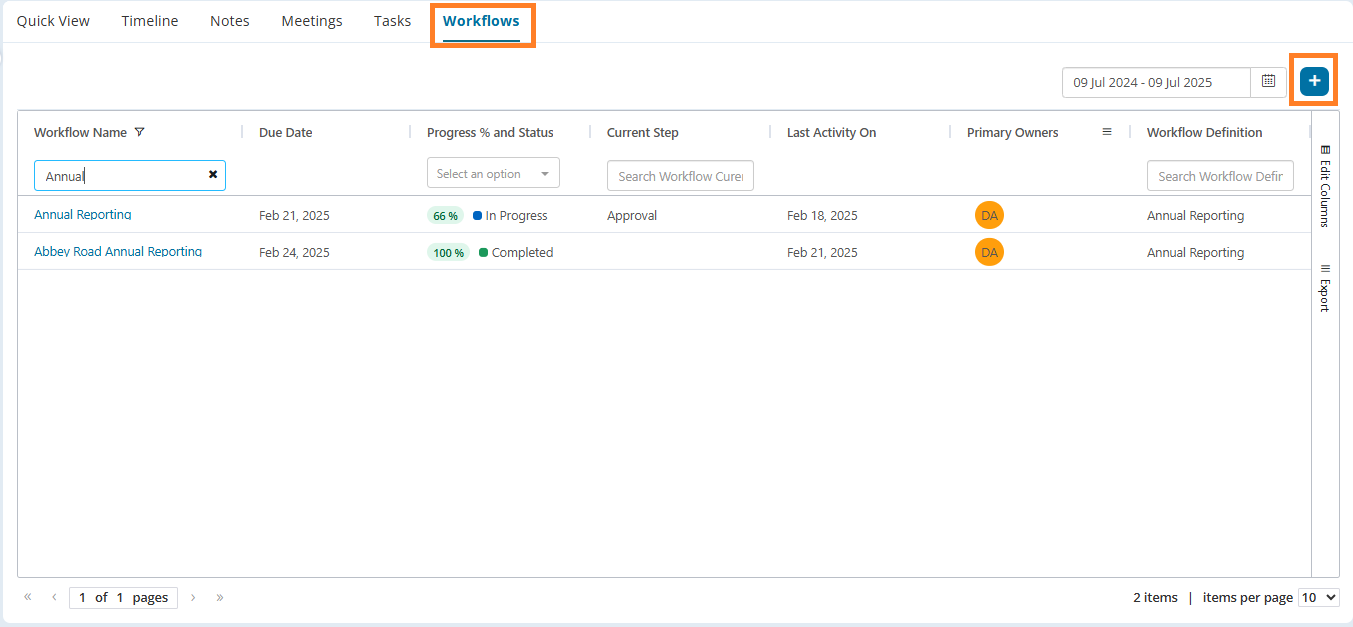Image resolution: width=1353 pixels, height=627 pixels.
Task: Open the items per page dropdown
Action: [1318, 597]
